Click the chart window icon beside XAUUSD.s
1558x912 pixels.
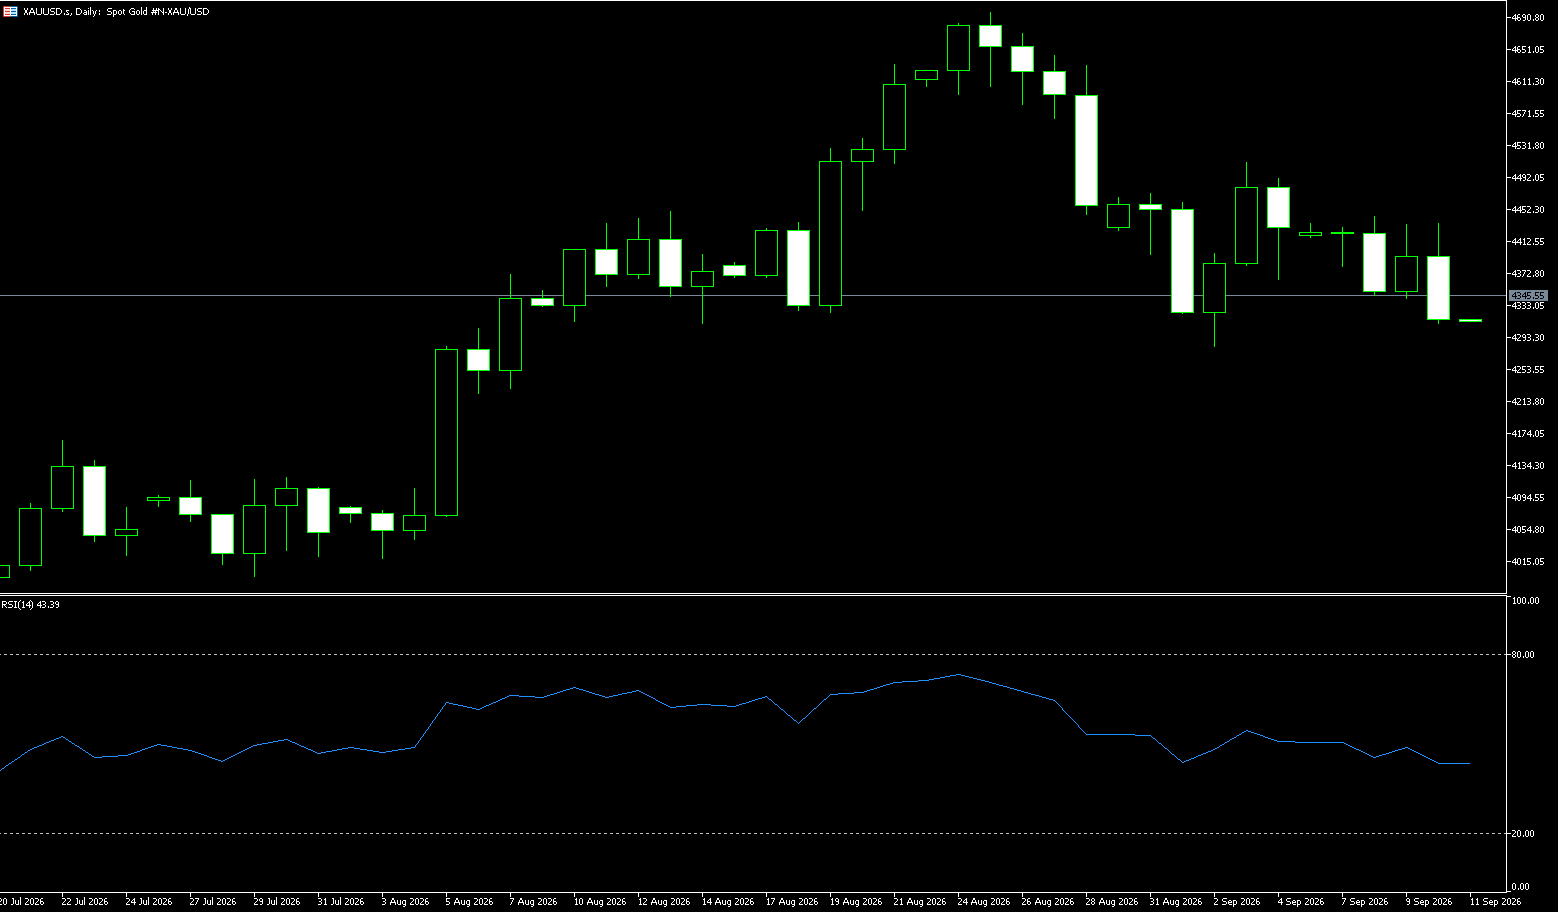(x=11, y=11)
